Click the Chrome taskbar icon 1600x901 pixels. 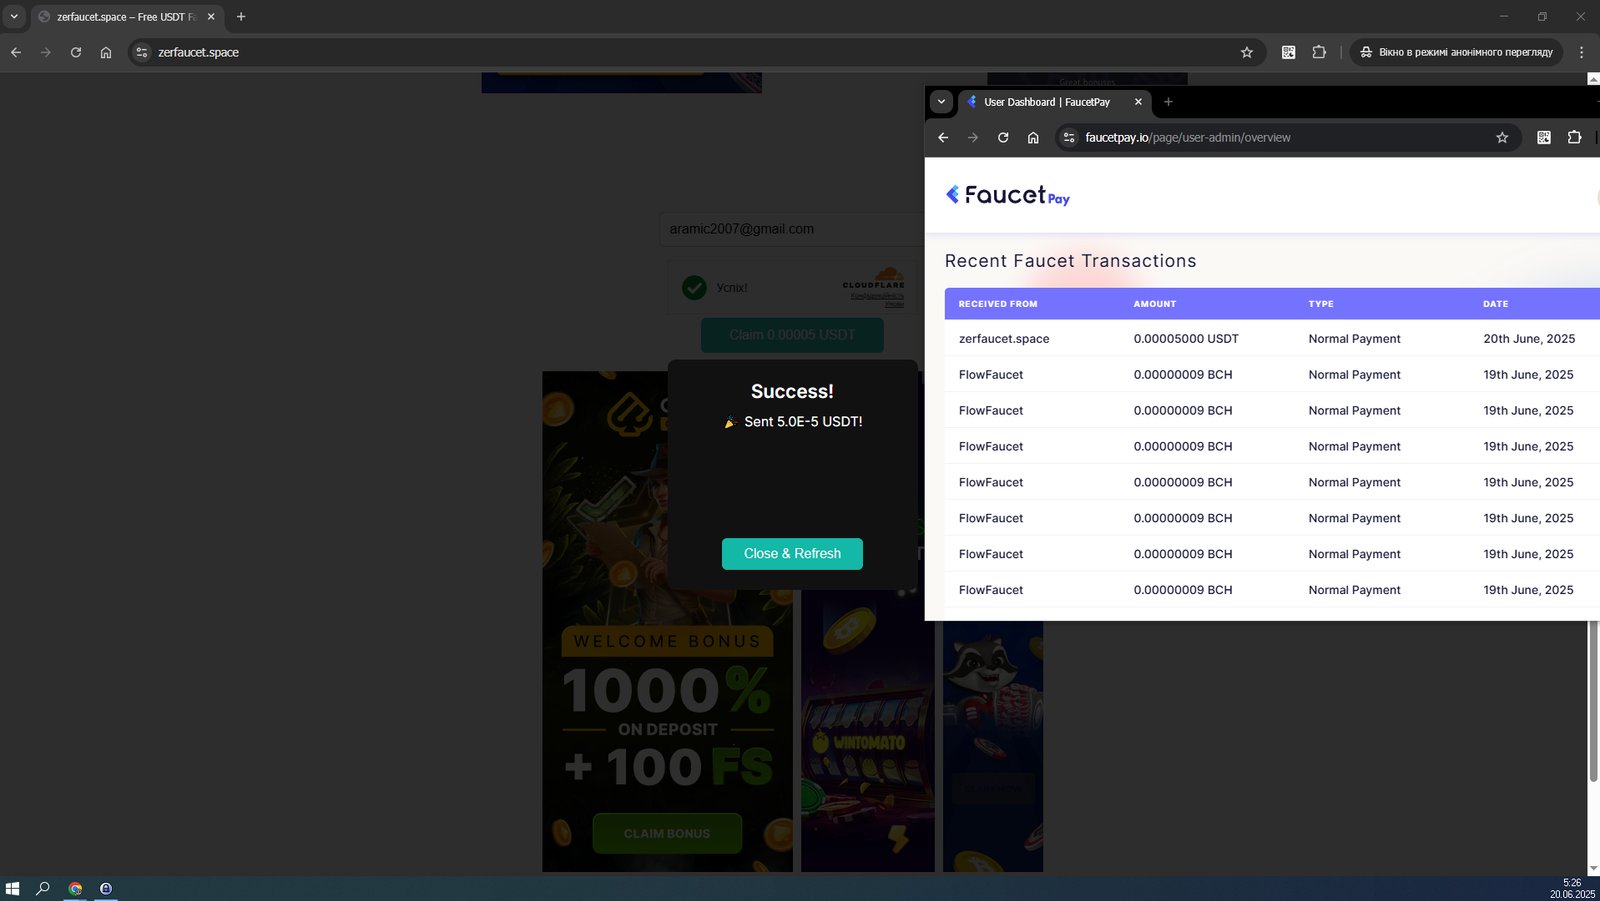point(75,888)
